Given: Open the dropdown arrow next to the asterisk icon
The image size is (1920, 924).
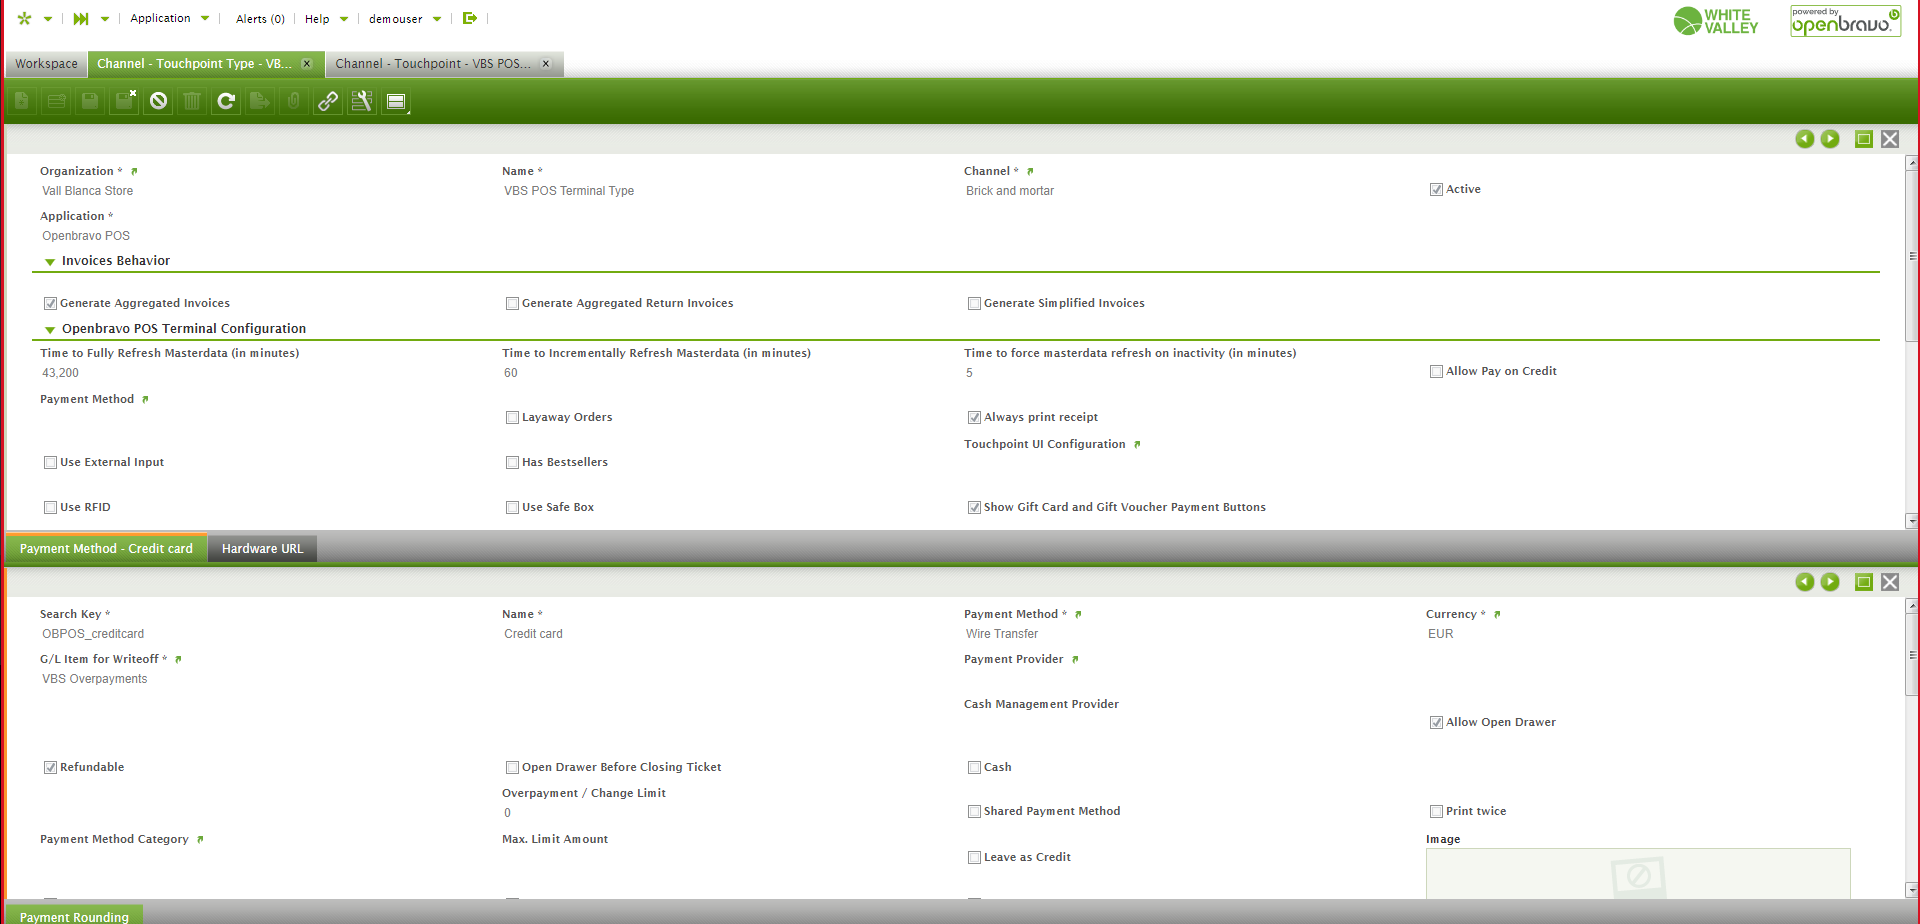Looking at the screenshot, I should (47, 19).
